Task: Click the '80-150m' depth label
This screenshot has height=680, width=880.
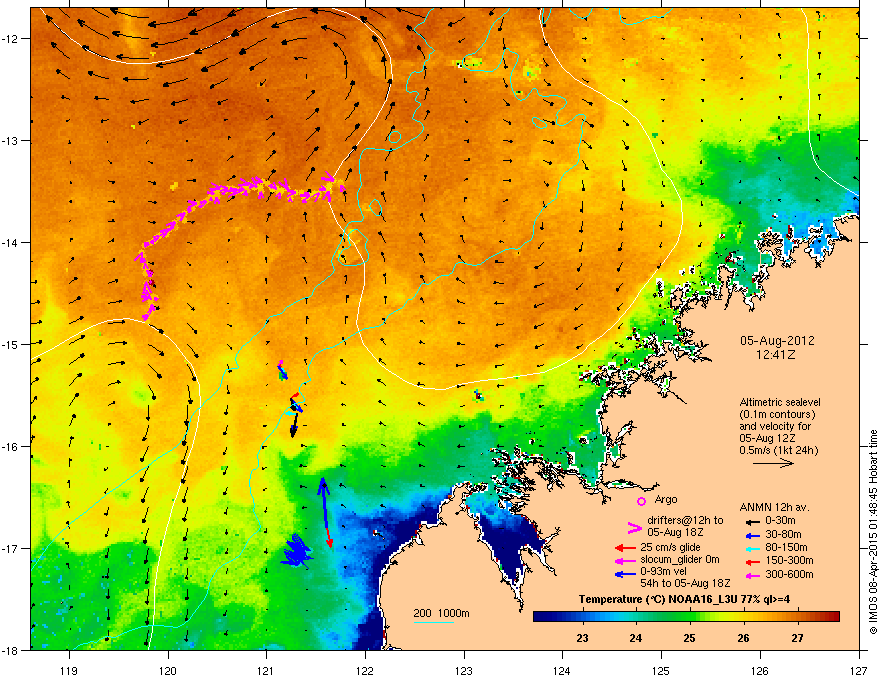Action: [786, 547]
